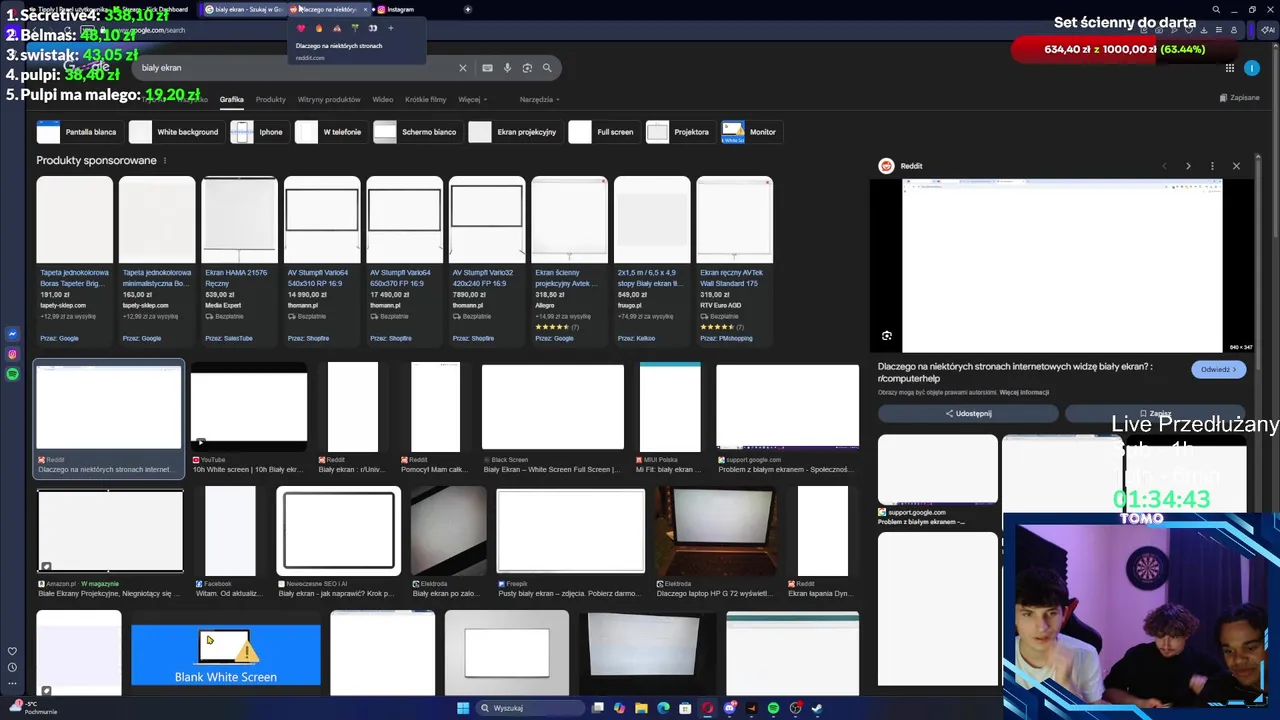Click the magnifier search submit icon
The image size is (1280, 720).
[x=547, y=68]
